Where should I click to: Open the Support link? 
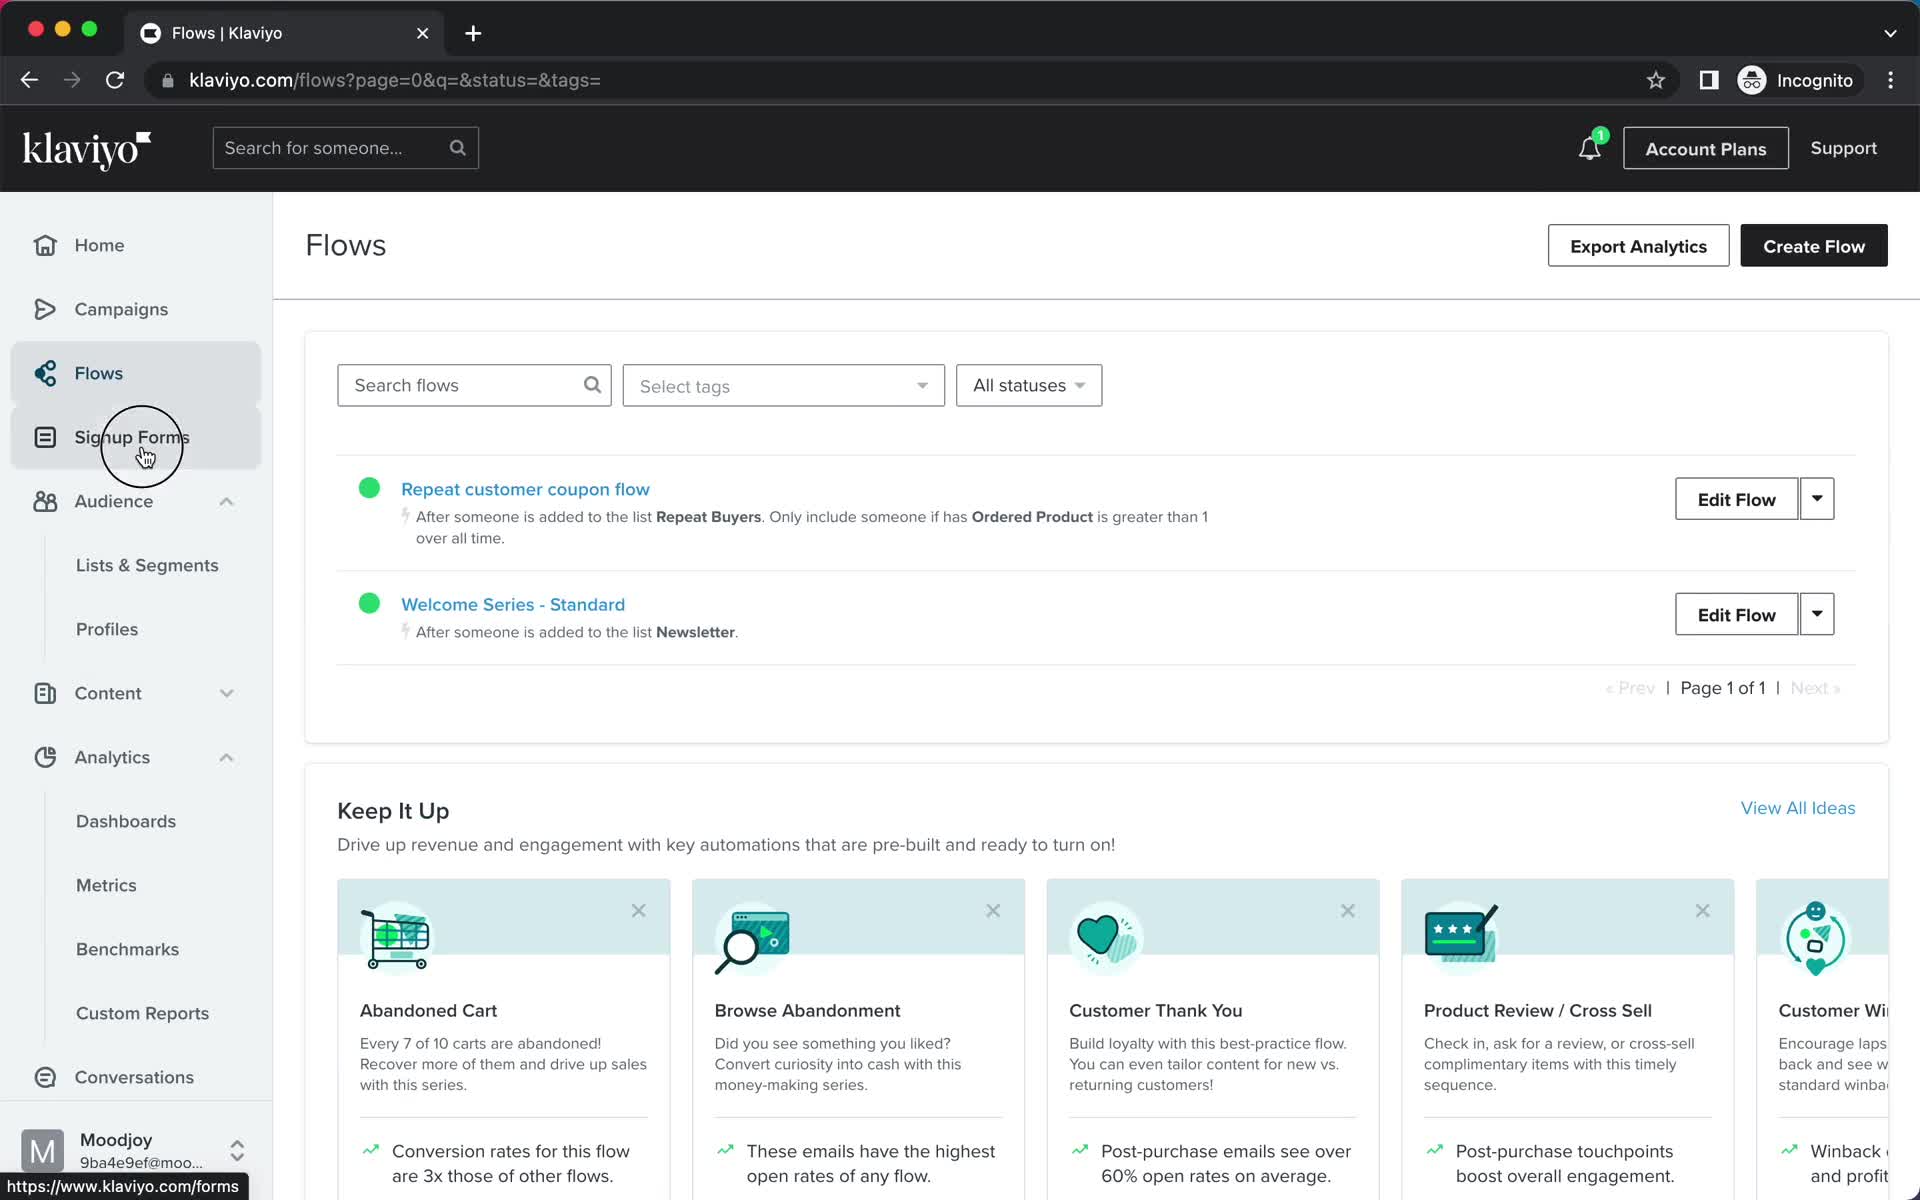click(1843, 148)
